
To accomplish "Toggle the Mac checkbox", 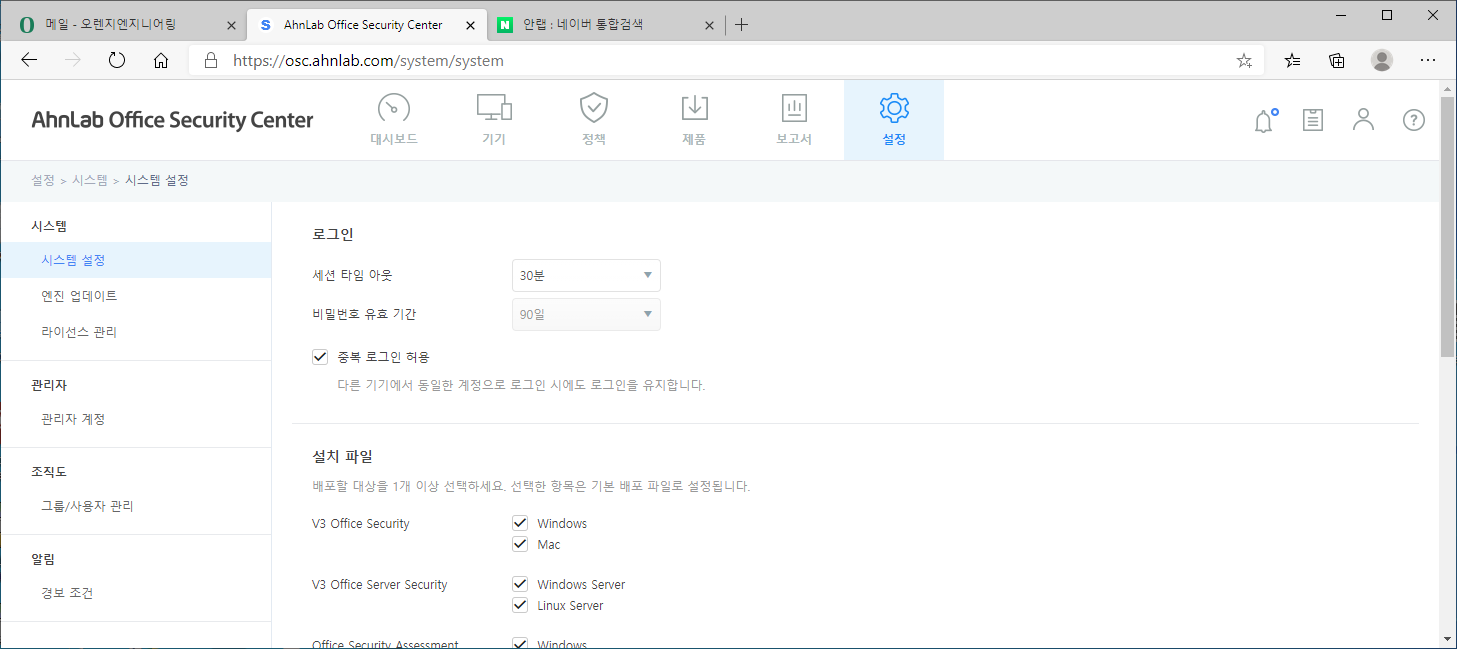I will coord(520,544).
